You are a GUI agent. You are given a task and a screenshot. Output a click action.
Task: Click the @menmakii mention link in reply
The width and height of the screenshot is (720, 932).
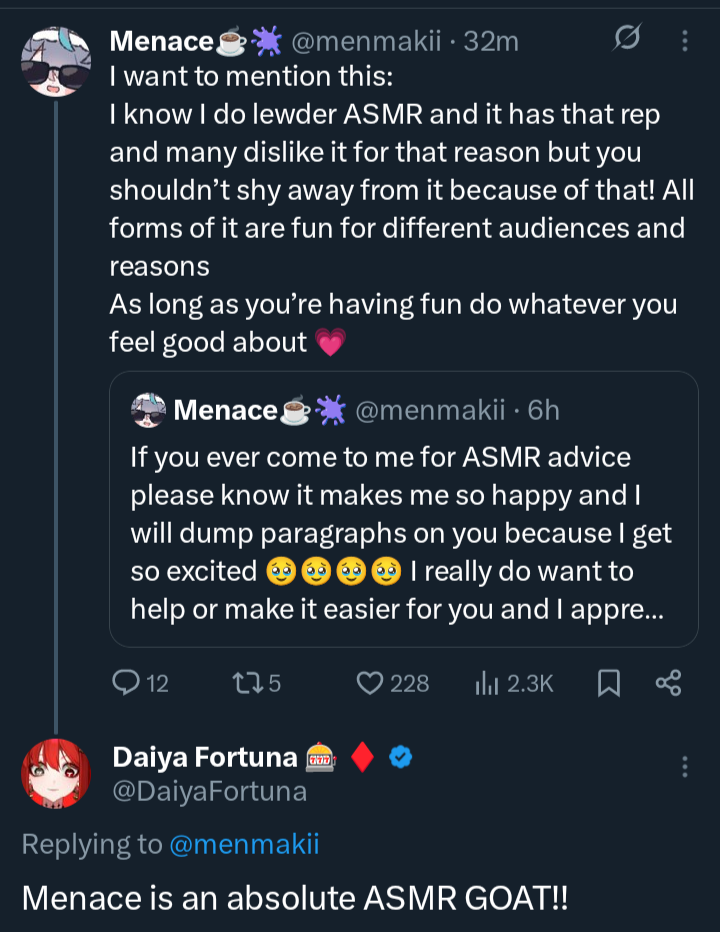point(244,844)
